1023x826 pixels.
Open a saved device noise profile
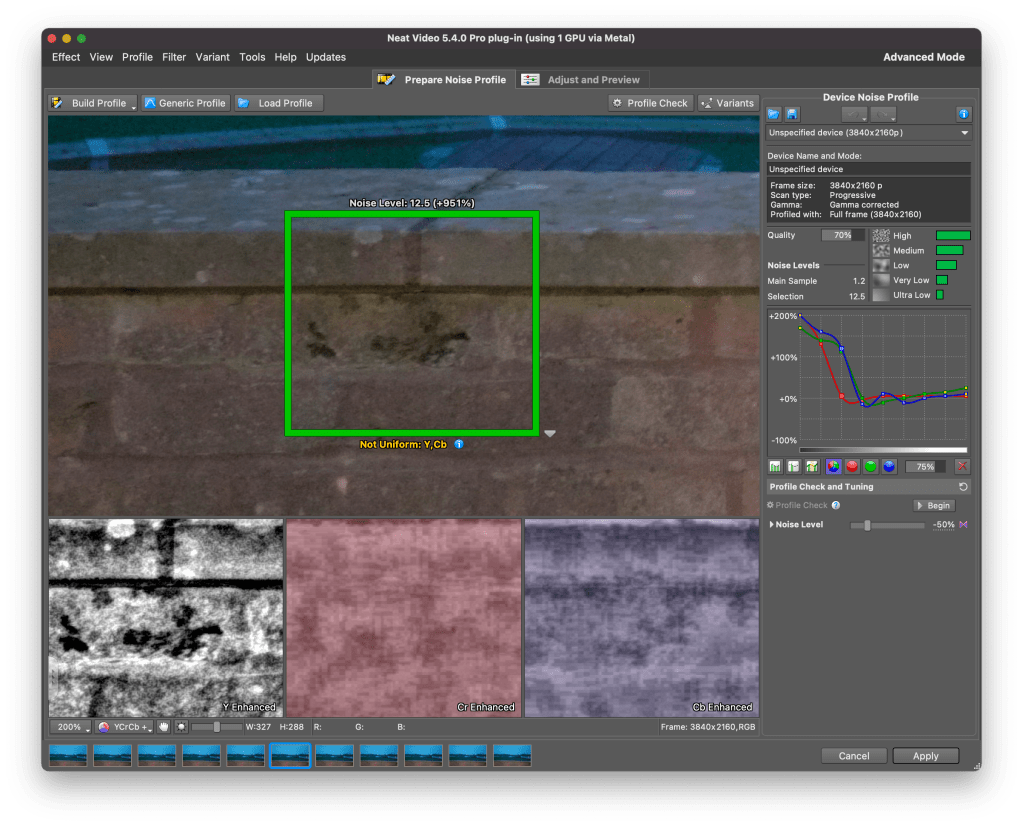click(773, 115)
